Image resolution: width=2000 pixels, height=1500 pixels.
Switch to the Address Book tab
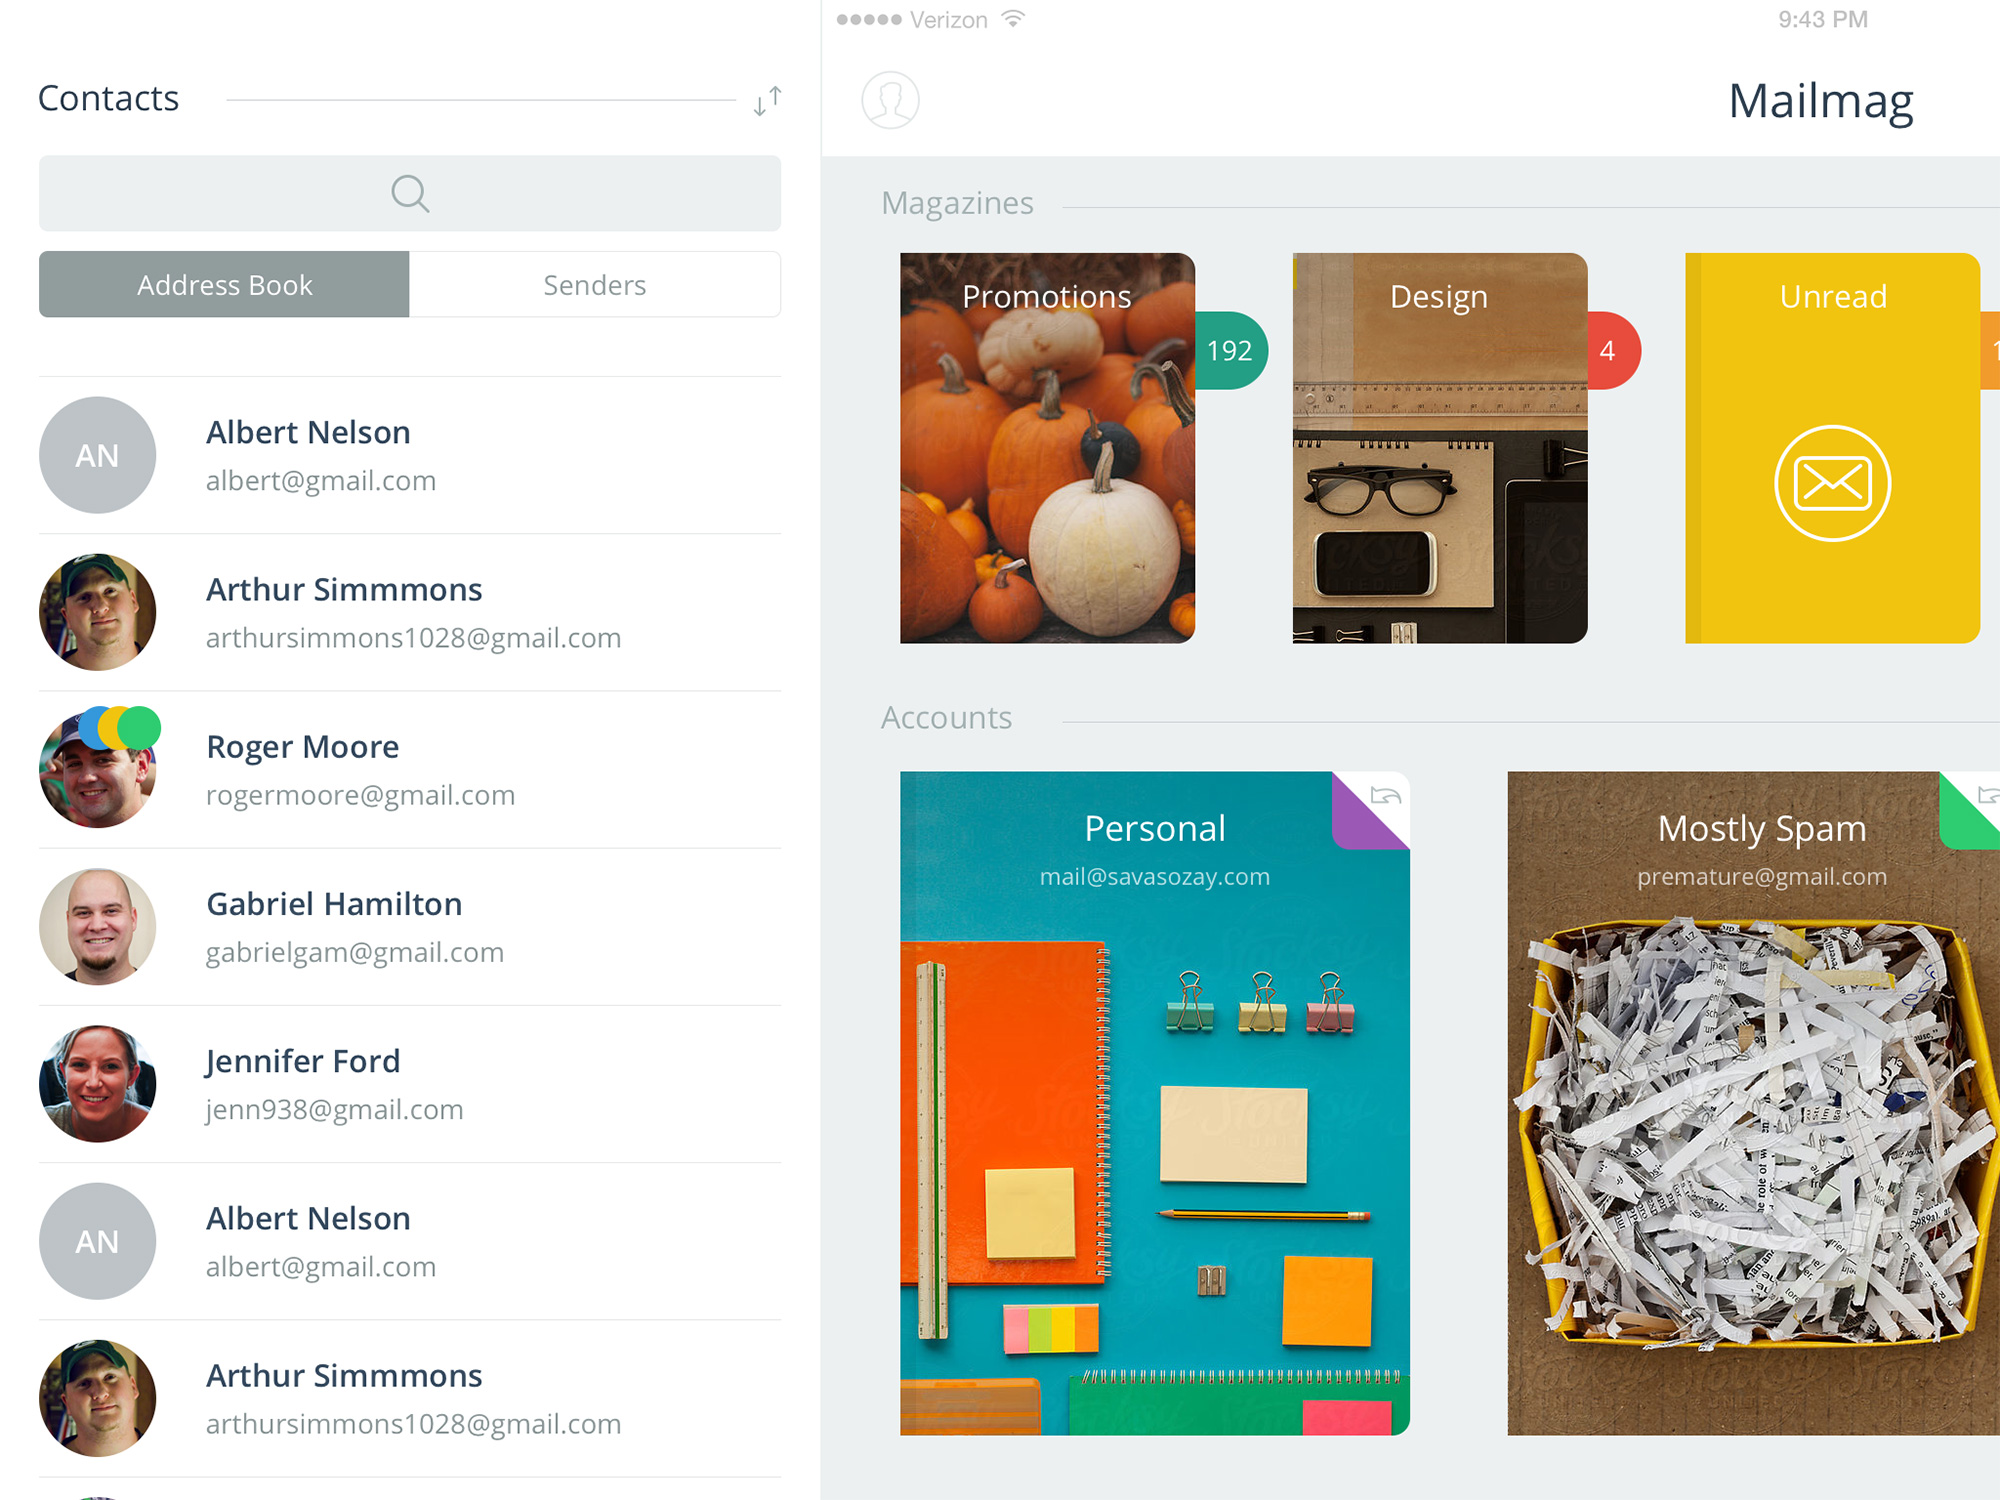[224, 285]
